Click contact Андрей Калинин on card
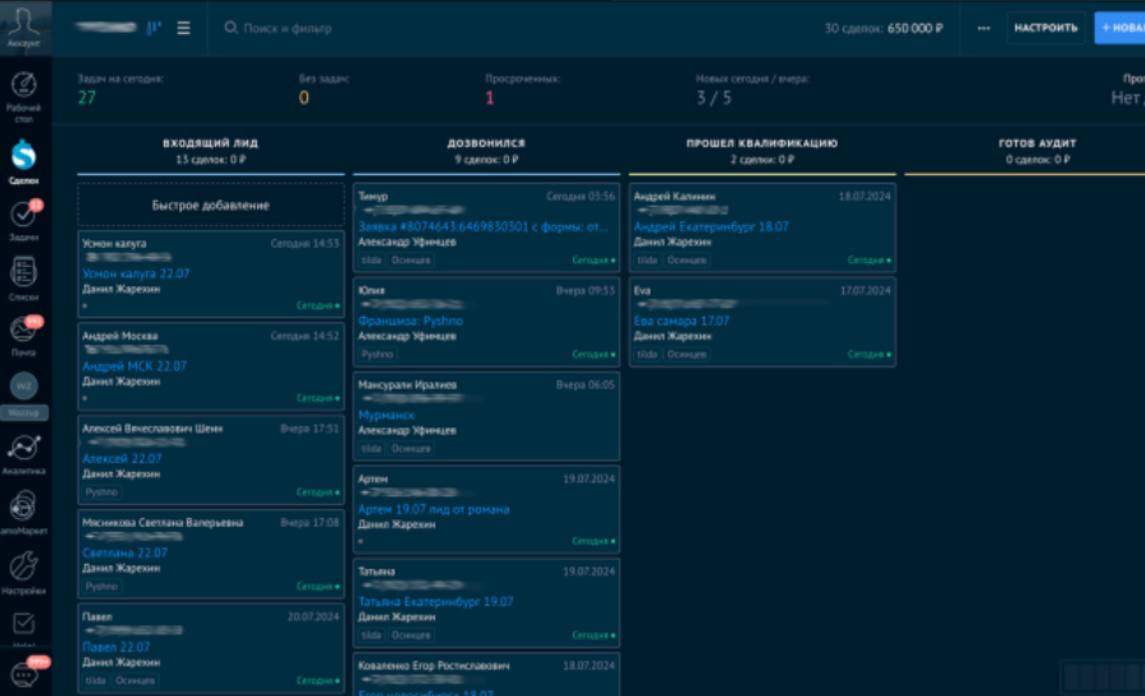The width and height of the screenshot is (1145, 696). click(x=675, y=196)
